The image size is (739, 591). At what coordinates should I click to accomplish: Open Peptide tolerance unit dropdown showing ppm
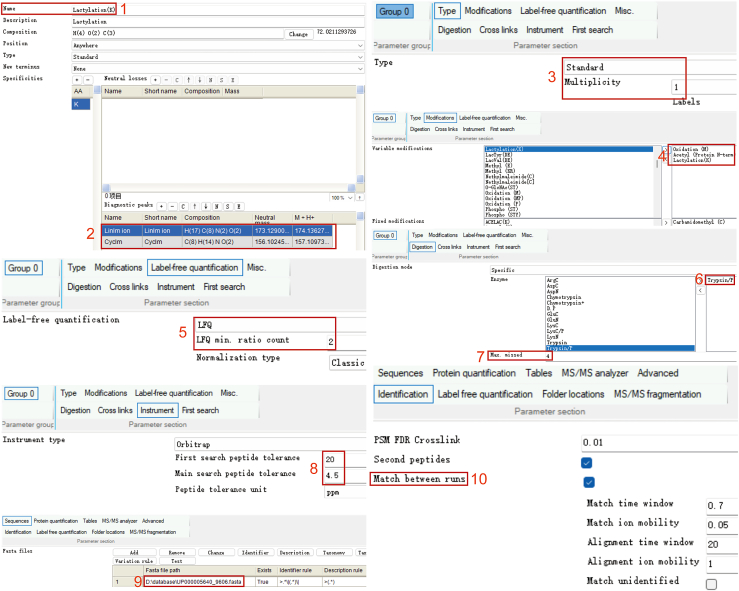(345, 492)
